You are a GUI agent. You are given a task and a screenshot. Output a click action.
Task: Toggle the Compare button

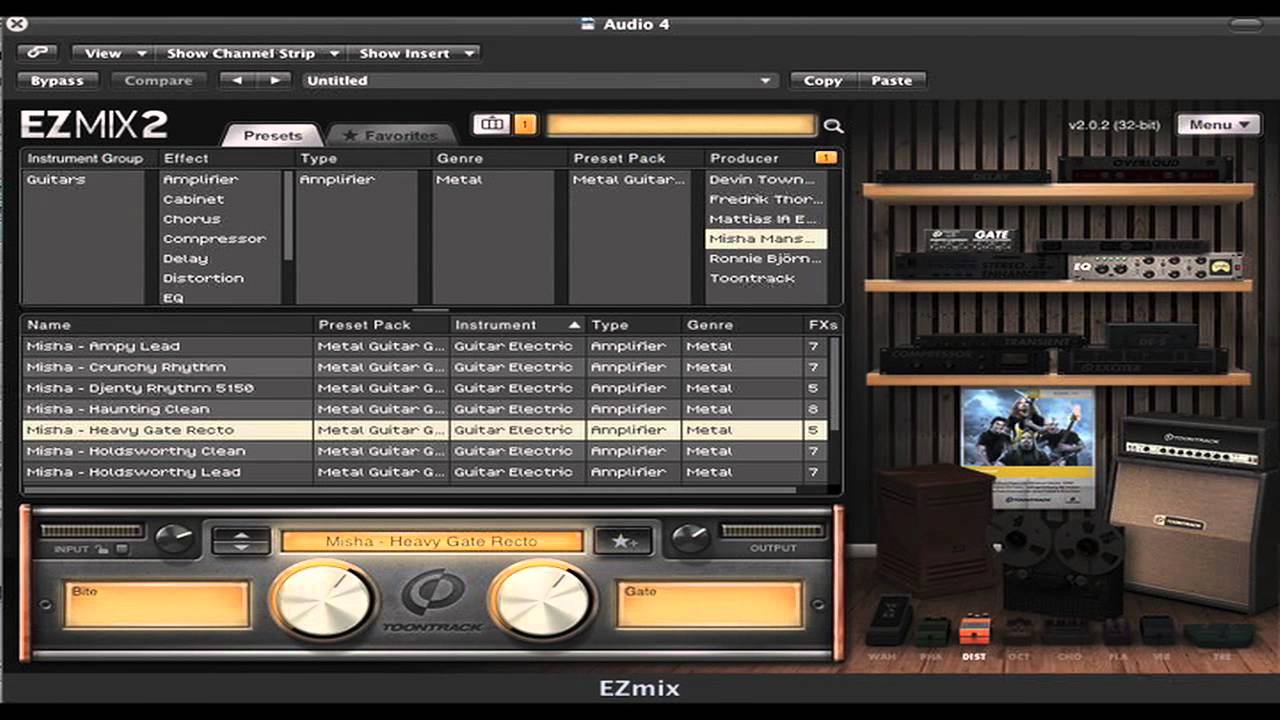point(158,80)
